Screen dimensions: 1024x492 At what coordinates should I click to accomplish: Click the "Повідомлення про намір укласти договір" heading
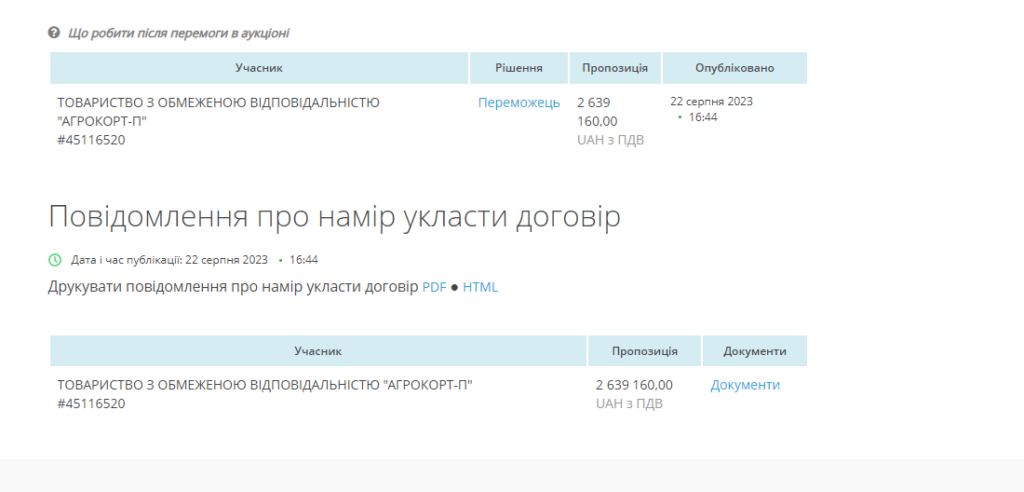pyautogui.click(x=334, y=216)
